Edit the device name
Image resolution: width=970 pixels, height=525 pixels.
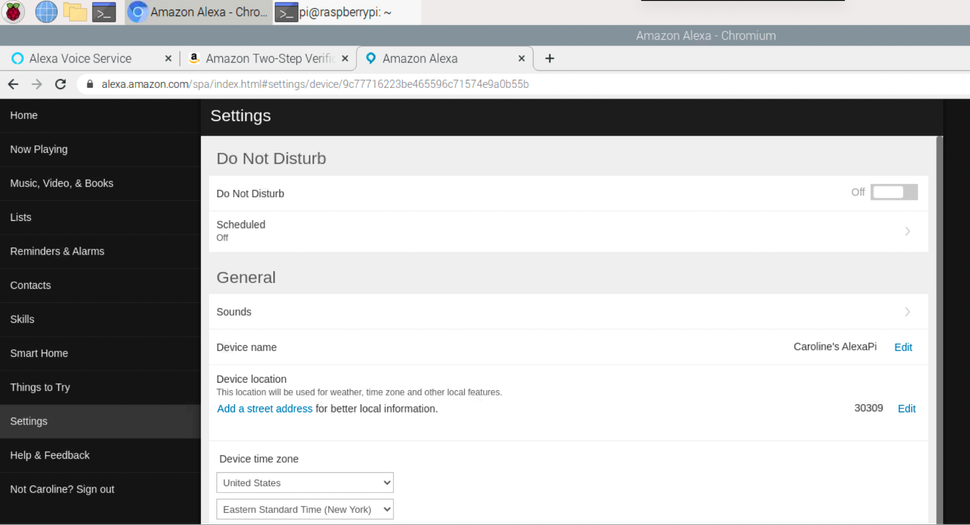click(x=903, y=347)
